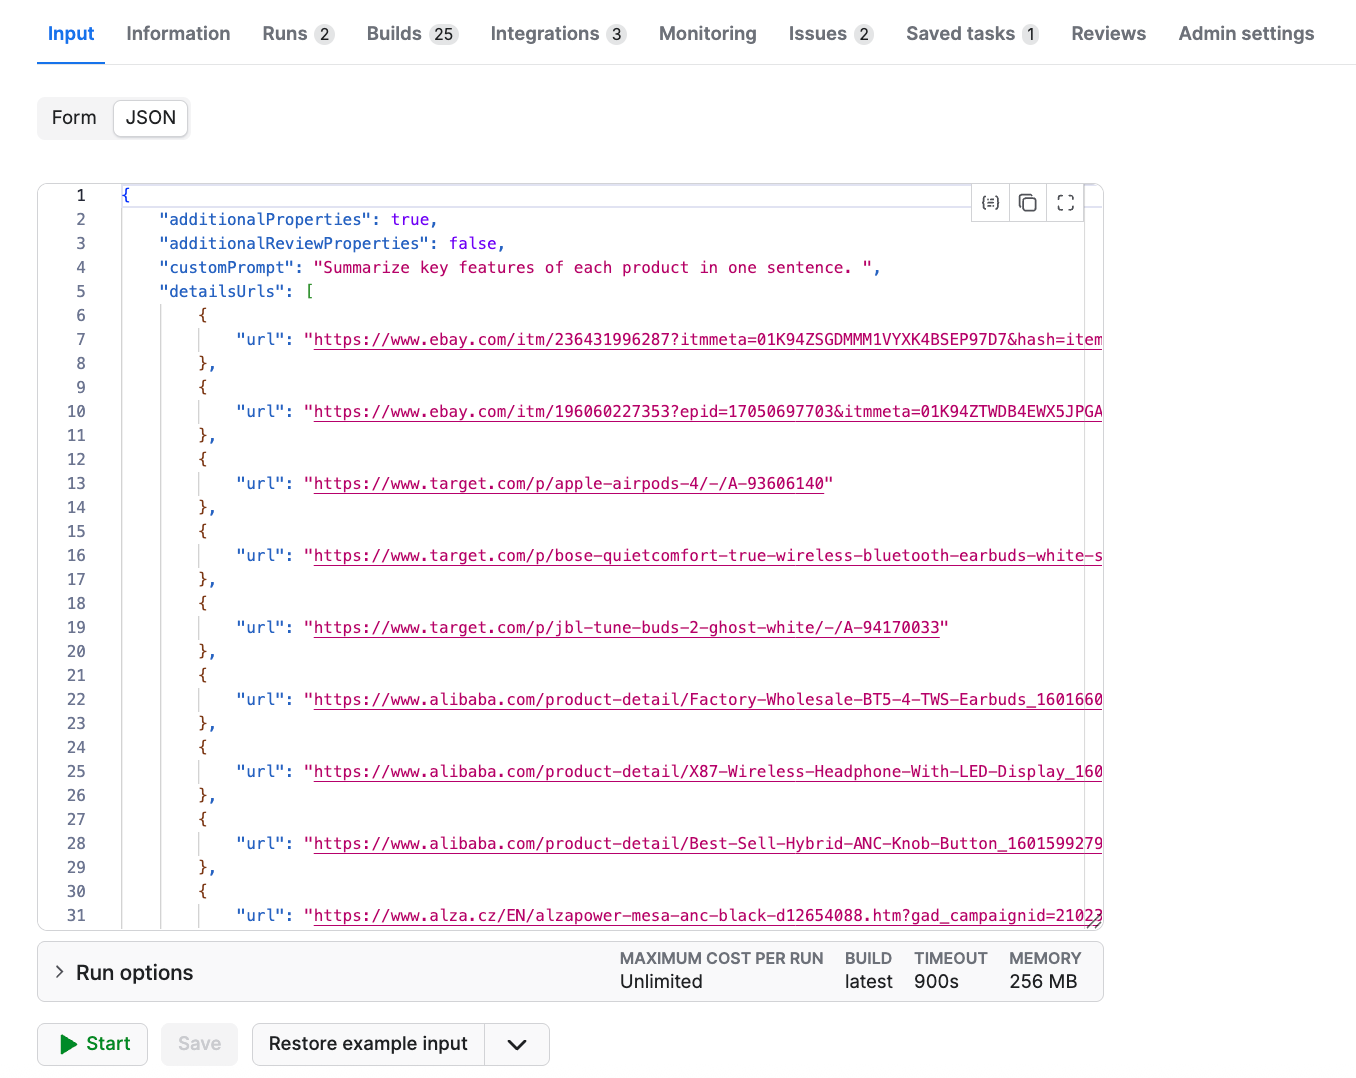This screenshot has width=1356, height=1078.
Task: Open the first eBay item link
Action: pyautogui.click(x=700, y=339)
